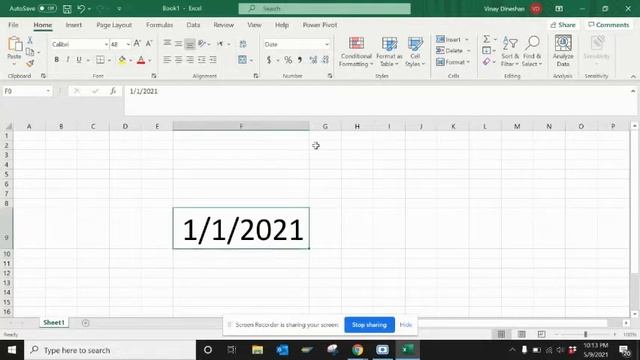Toggle Align Left
This screenshot has width=640, height=360.
click(167, 60)
